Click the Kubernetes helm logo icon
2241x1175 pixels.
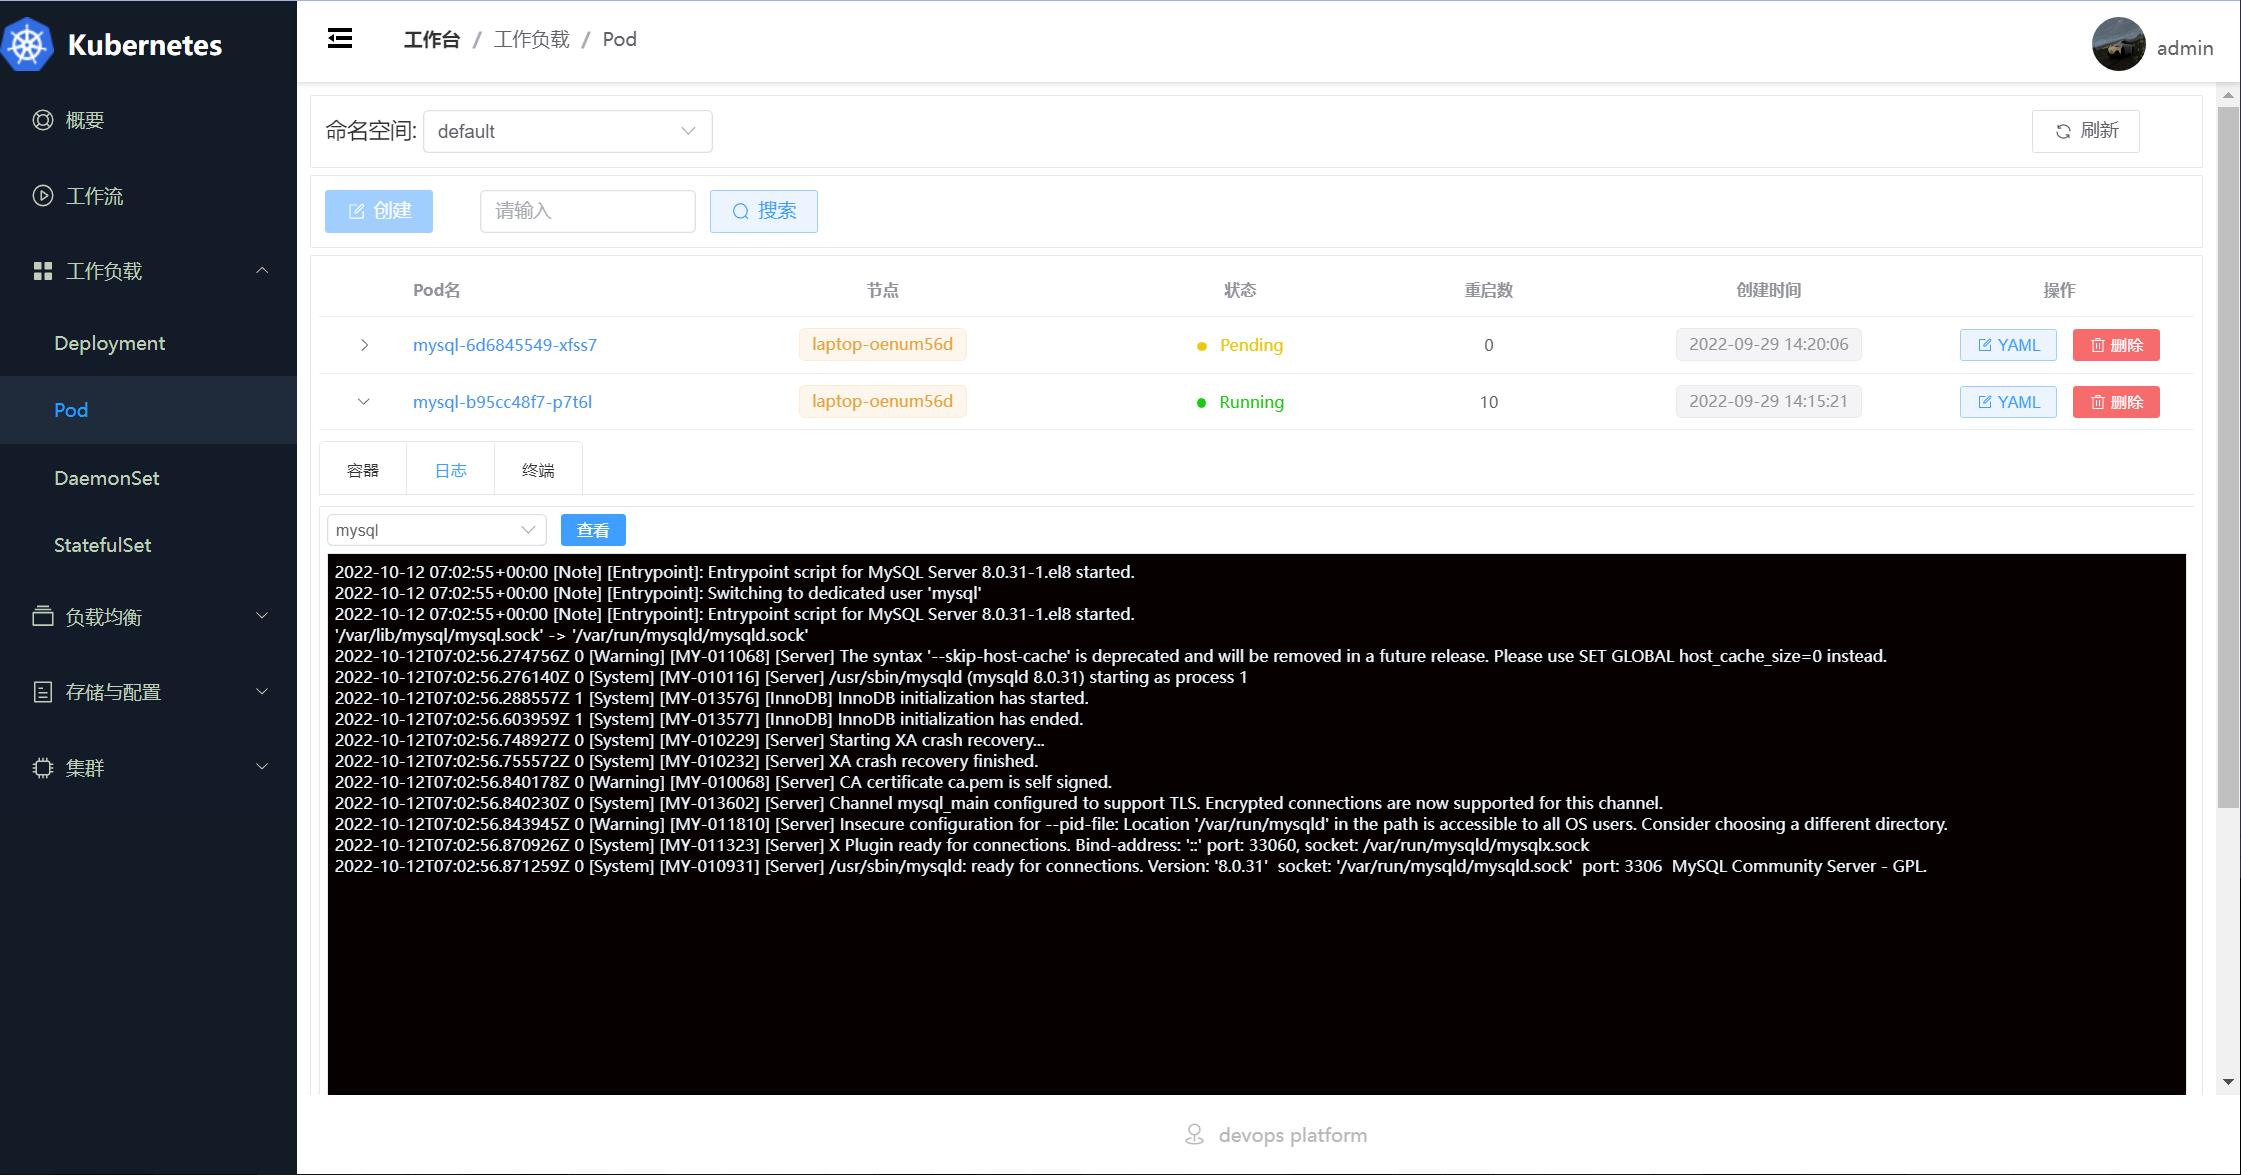click(27, 45)
